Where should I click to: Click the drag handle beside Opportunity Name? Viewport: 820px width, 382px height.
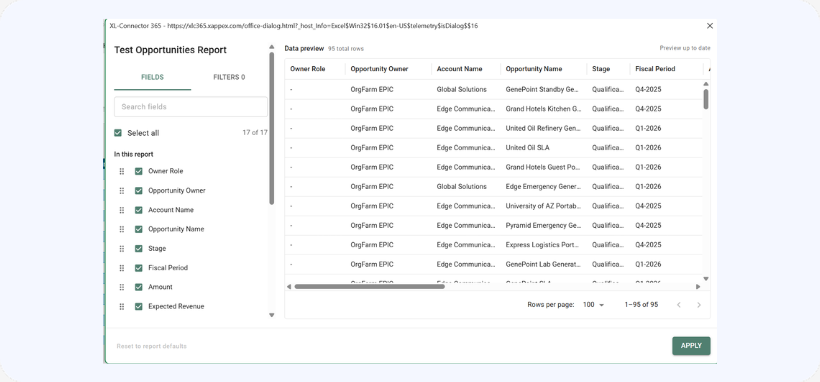tap(122, 229)
